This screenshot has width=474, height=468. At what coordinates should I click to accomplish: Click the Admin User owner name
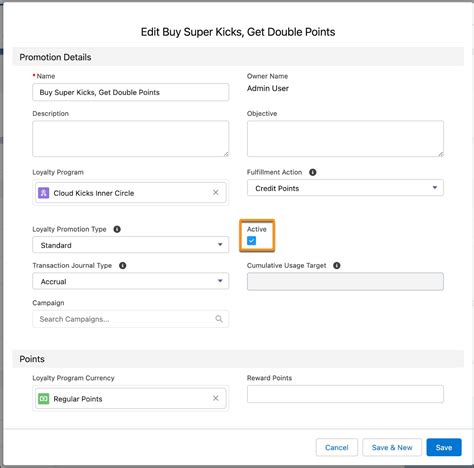pyautogui.click(x=268, y=88)
